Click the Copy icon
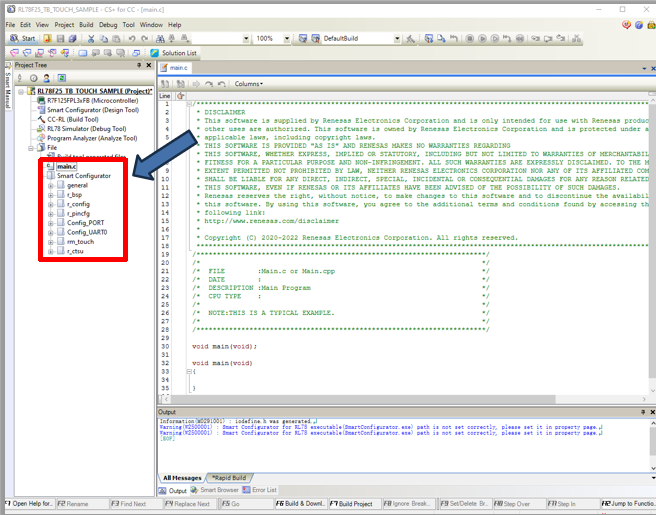Image resolution: width=656 pixels, height=515 pixels. click(104, 38)
